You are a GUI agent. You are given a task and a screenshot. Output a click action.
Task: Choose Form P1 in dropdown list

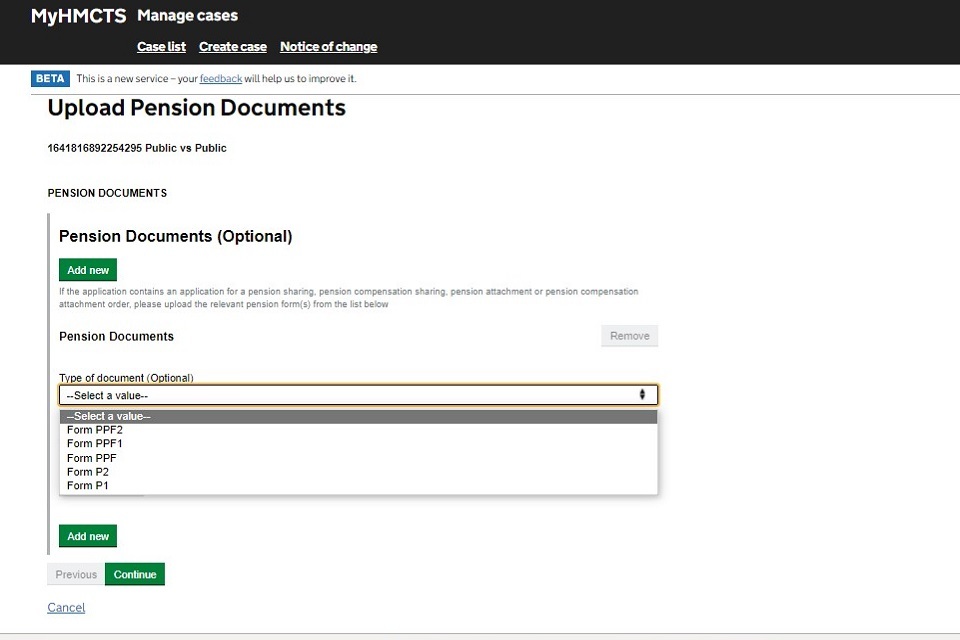[x=88, y=486]
